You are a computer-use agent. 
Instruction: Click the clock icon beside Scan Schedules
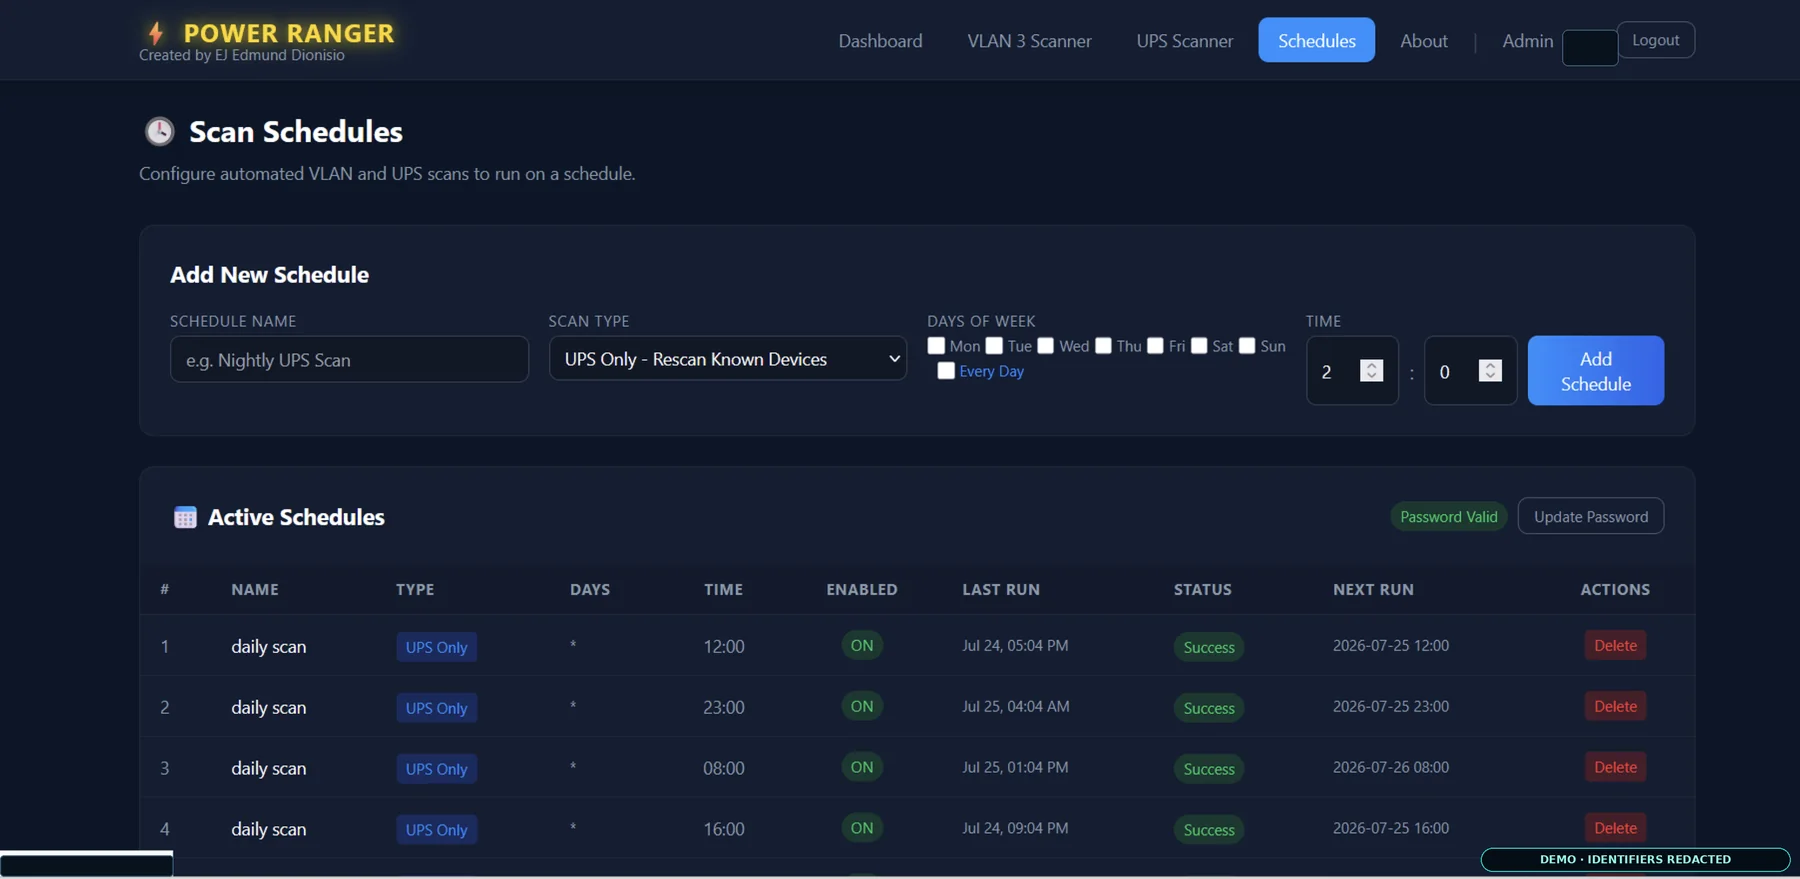[x=159, y=131]
